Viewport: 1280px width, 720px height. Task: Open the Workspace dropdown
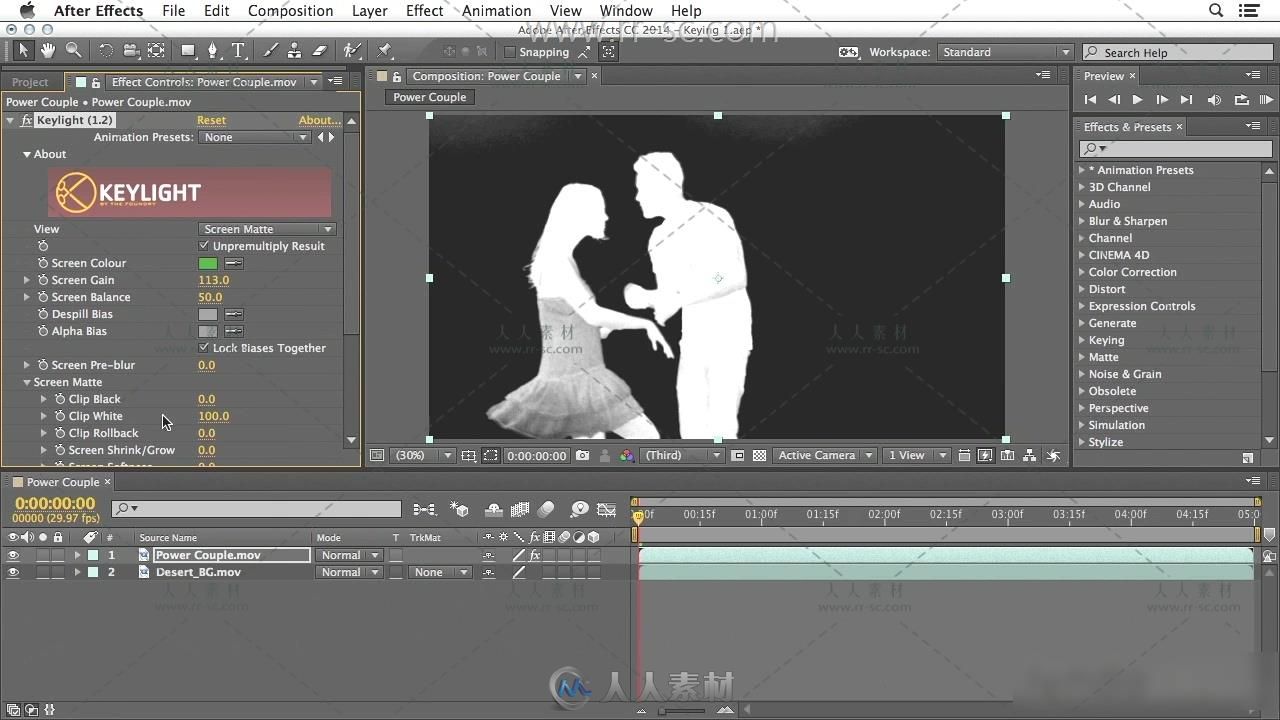pos(1005,52)
